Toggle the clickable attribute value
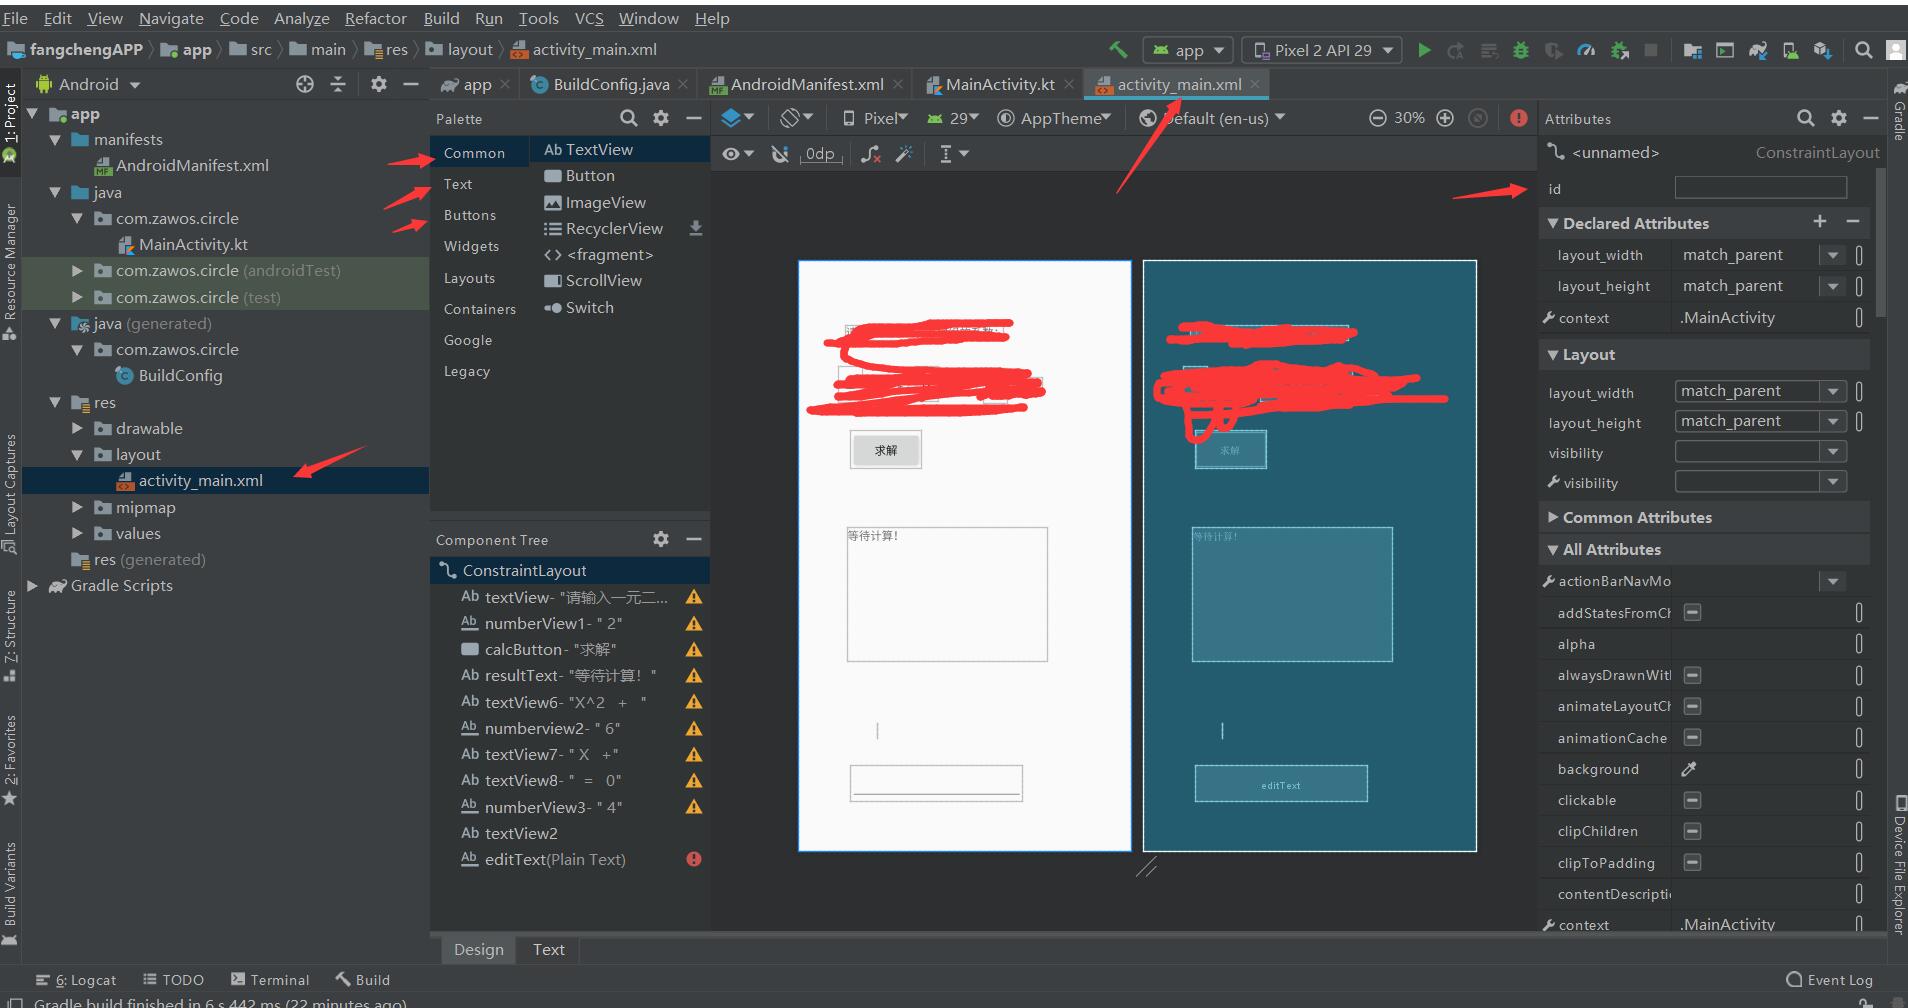The width and height of the screenshot is (1908, 1008). click(1692, 800)
